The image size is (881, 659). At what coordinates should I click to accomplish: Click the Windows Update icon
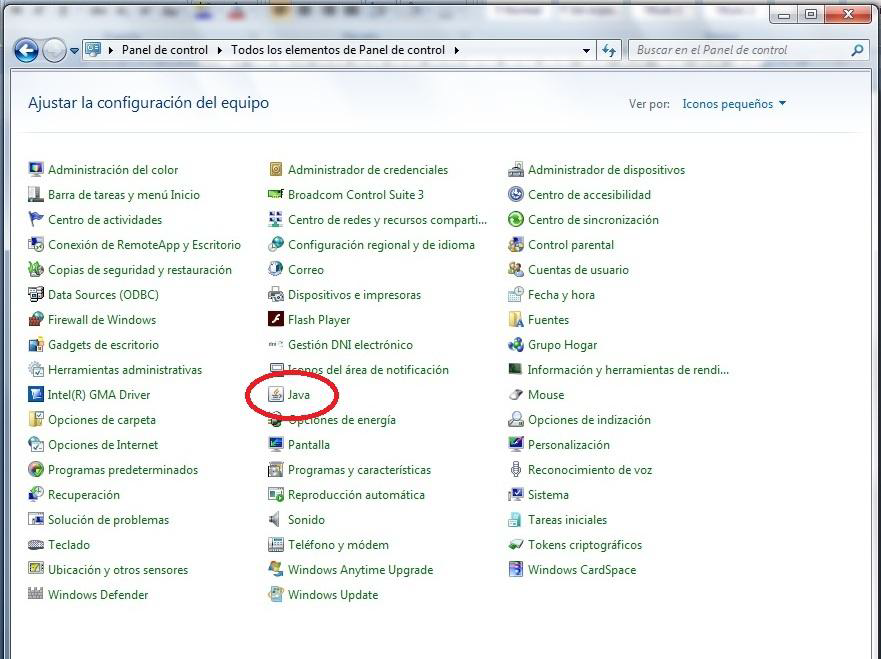[275, 594]
